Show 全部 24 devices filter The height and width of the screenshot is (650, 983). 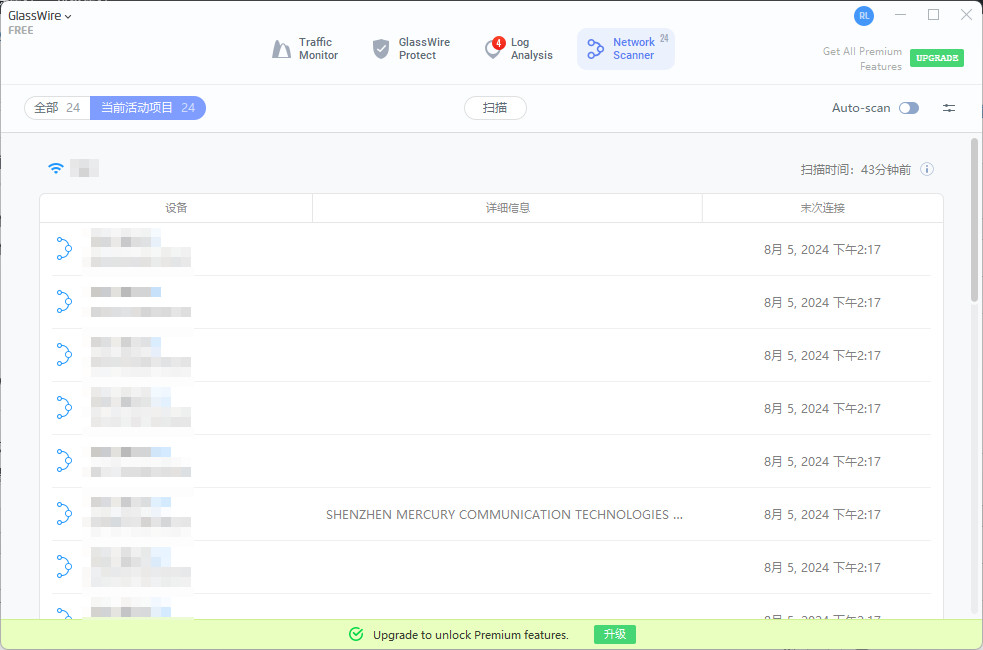[57, 108]
